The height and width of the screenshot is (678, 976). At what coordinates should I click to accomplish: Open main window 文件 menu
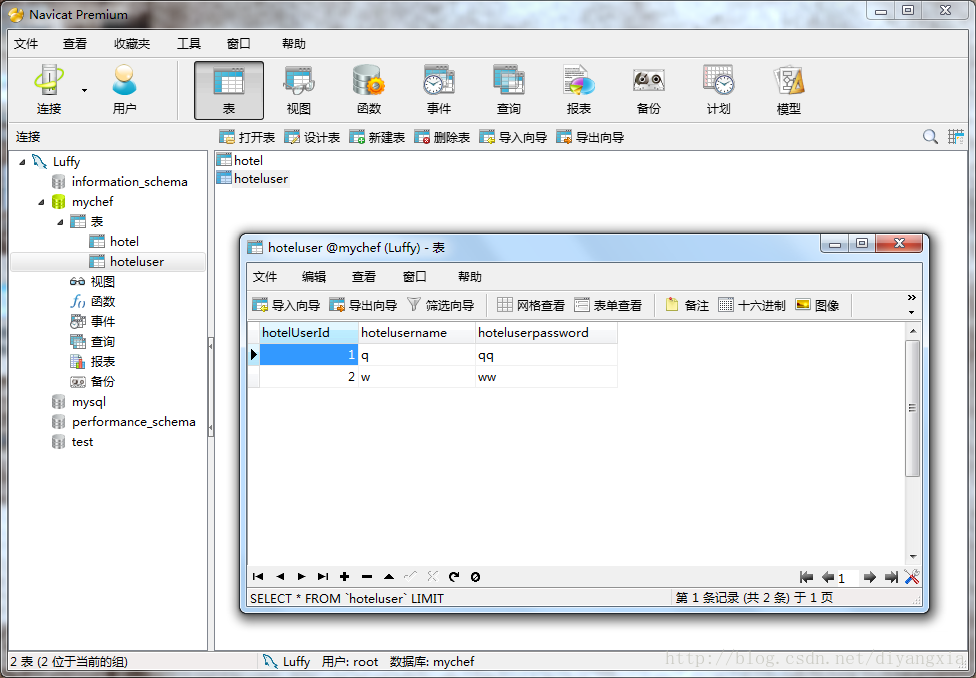pos(26,44)
